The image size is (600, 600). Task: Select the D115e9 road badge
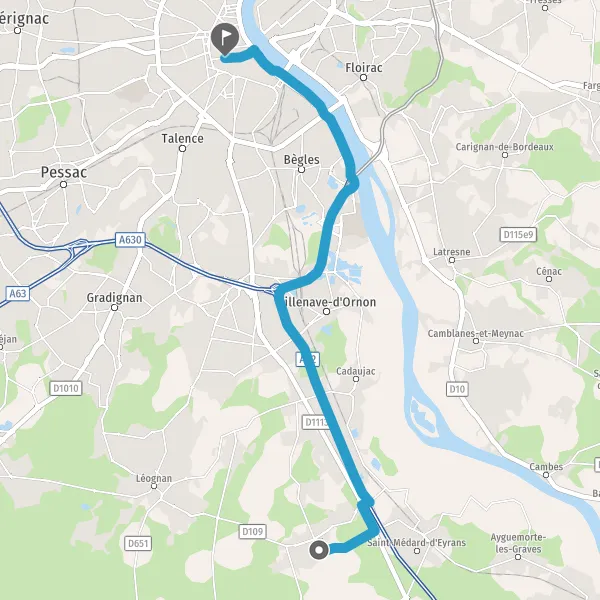518,234
